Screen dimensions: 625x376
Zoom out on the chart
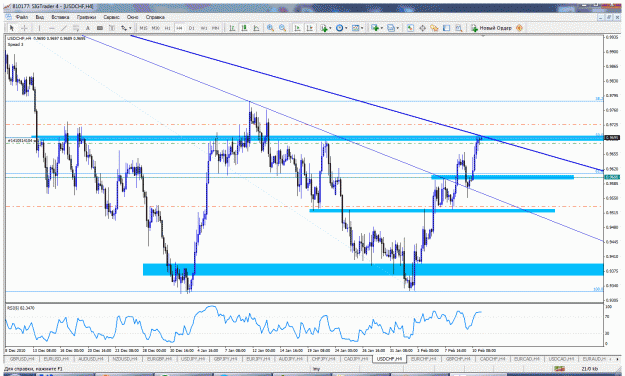[283, 28]
